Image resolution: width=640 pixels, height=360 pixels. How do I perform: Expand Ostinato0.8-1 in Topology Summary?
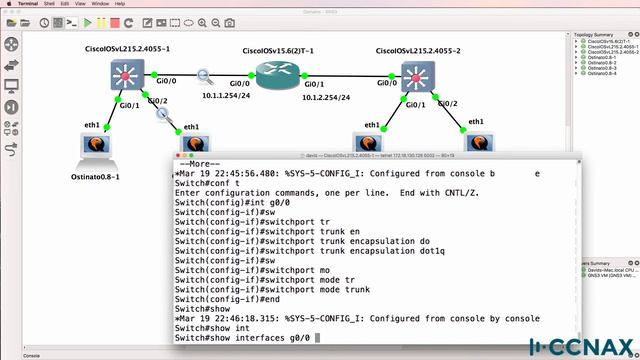click(x=576, y=57)
